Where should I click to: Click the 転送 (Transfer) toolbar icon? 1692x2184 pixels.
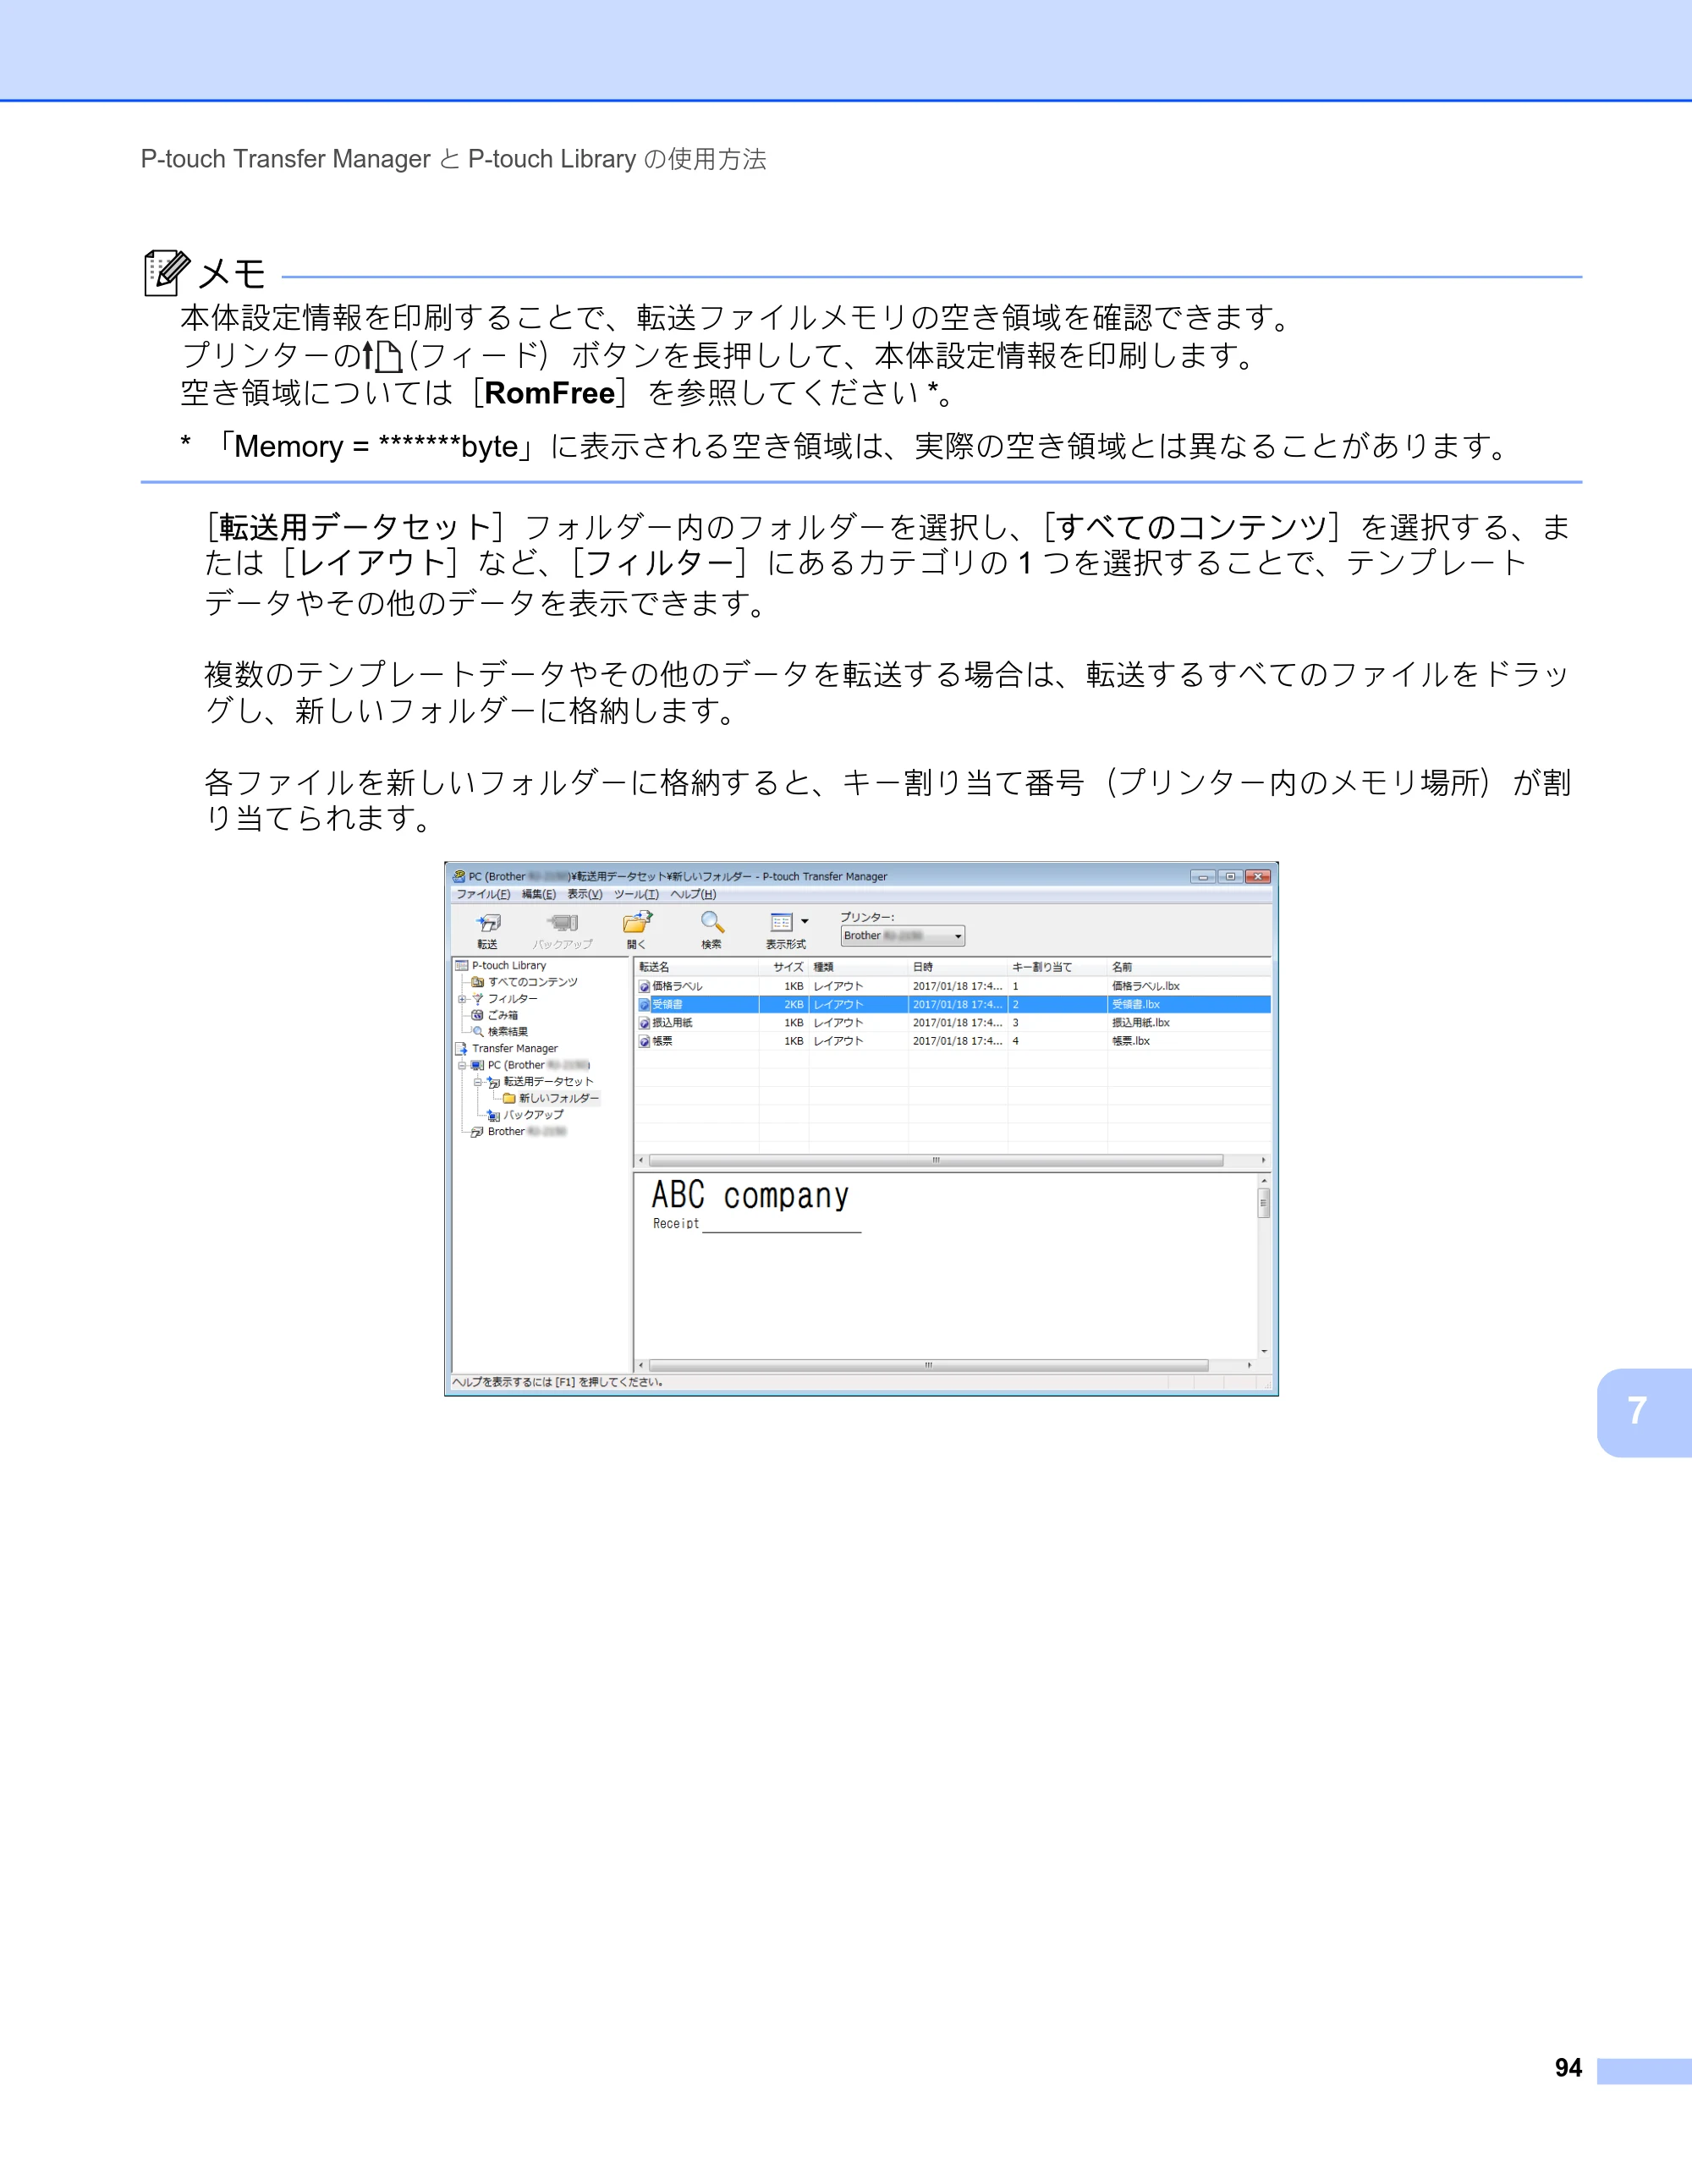(x=487, y=923)
